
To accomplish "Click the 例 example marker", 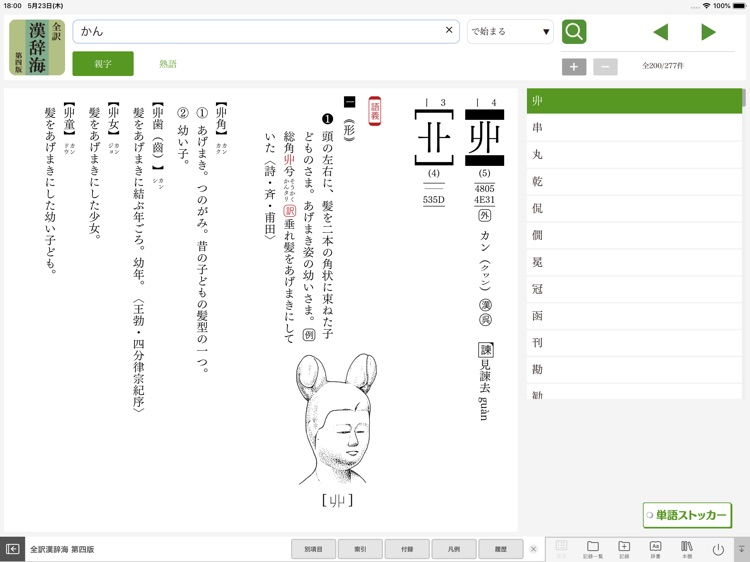I will [309, 335].
